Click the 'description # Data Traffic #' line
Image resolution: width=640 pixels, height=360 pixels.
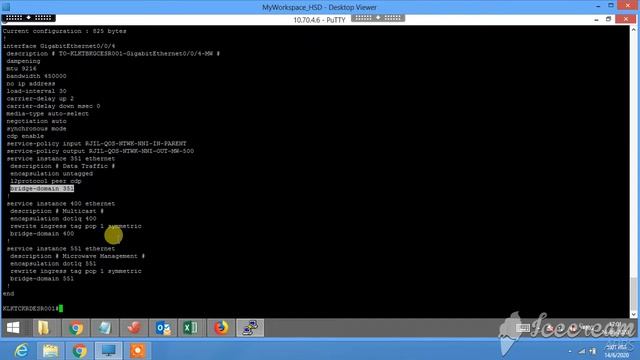click(x=62, y=166)
